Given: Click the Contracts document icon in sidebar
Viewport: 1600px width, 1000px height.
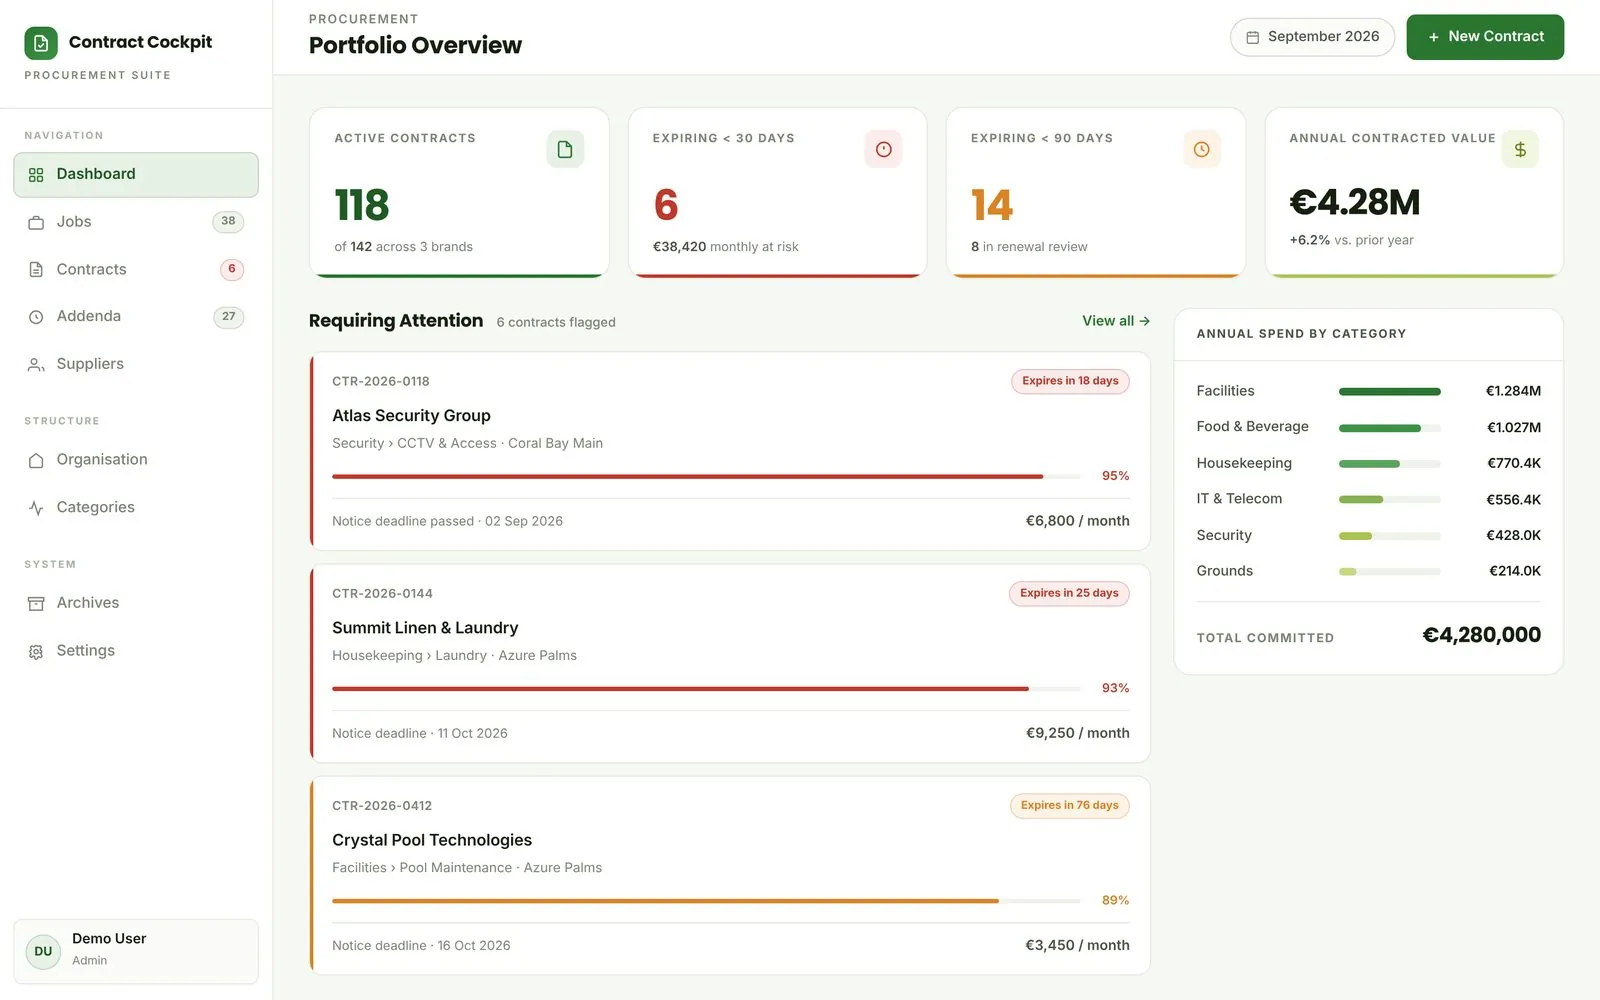Looking at the screenshot, I should (36, 270).
